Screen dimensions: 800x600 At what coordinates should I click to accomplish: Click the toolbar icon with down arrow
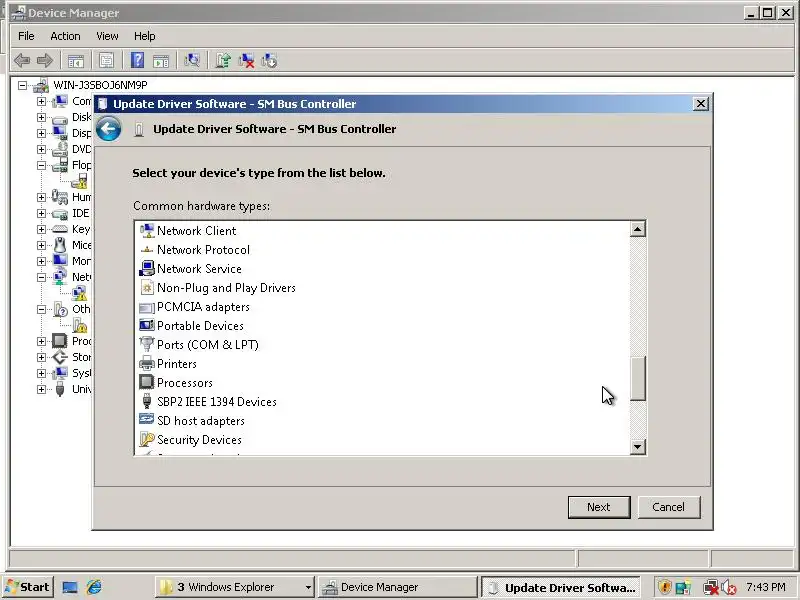pos(269,61)
